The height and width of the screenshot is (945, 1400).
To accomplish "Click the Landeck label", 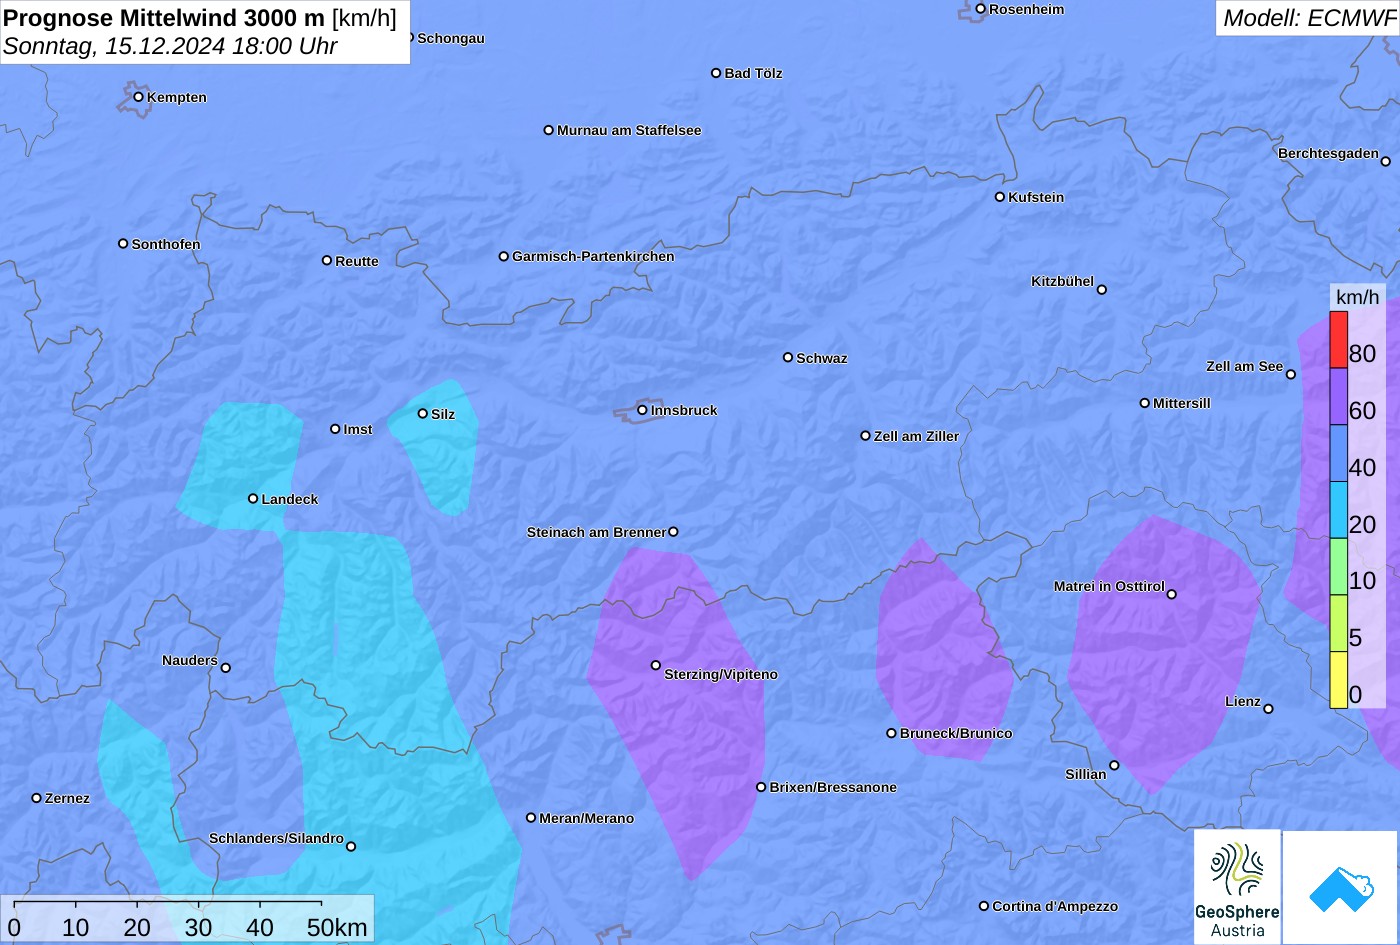I will tap(290, 499).
